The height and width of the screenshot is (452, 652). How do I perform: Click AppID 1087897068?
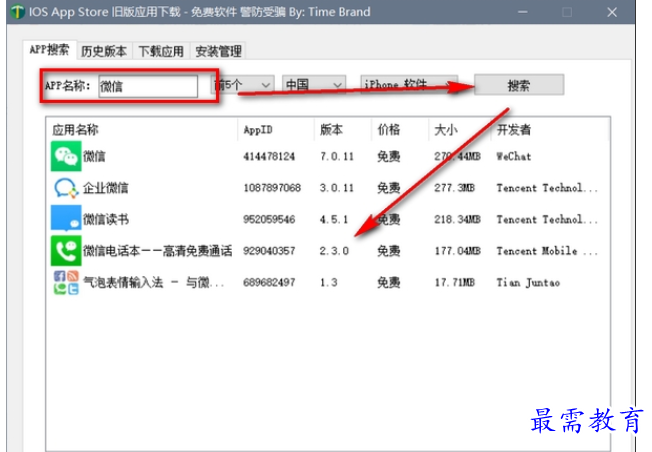[272, 188]
